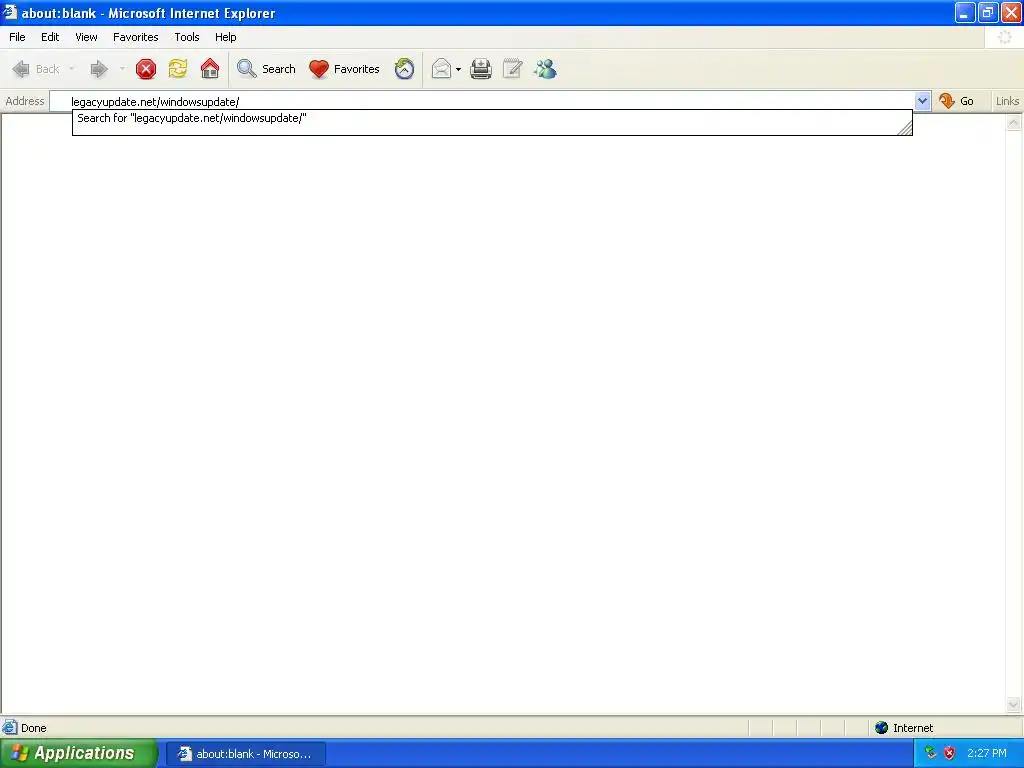Viewport: 1024px width, 768px height.
Task: Open the Forward history dropdown arrow
Action: [x=122, y=69]
